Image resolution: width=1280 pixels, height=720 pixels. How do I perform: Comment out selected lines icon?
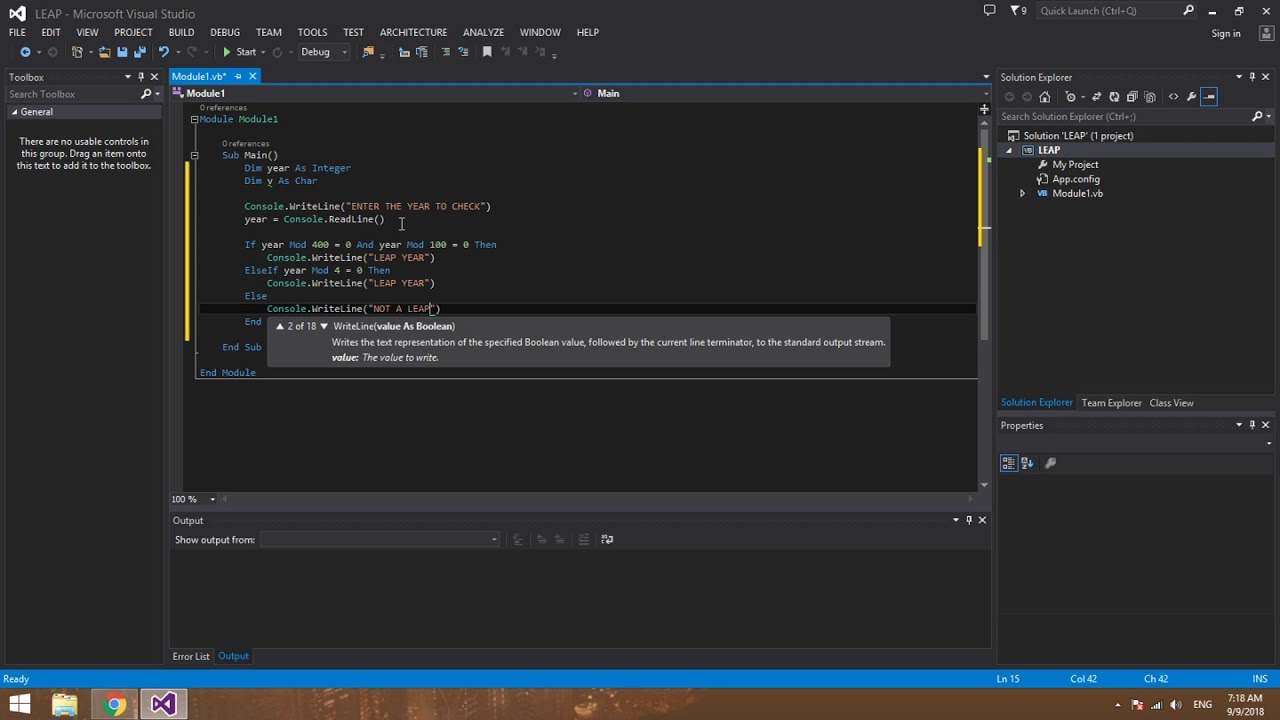pyautogui.click(x=446, y=52)
